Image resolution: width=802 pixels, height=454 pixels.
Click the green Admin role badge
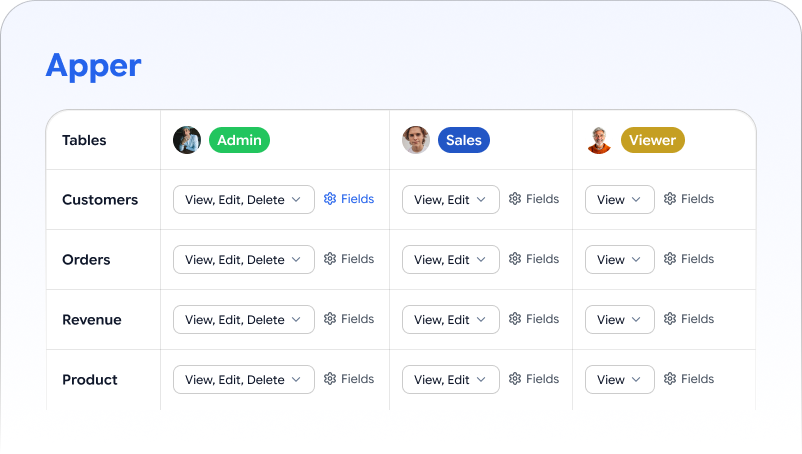coord(239,140)
